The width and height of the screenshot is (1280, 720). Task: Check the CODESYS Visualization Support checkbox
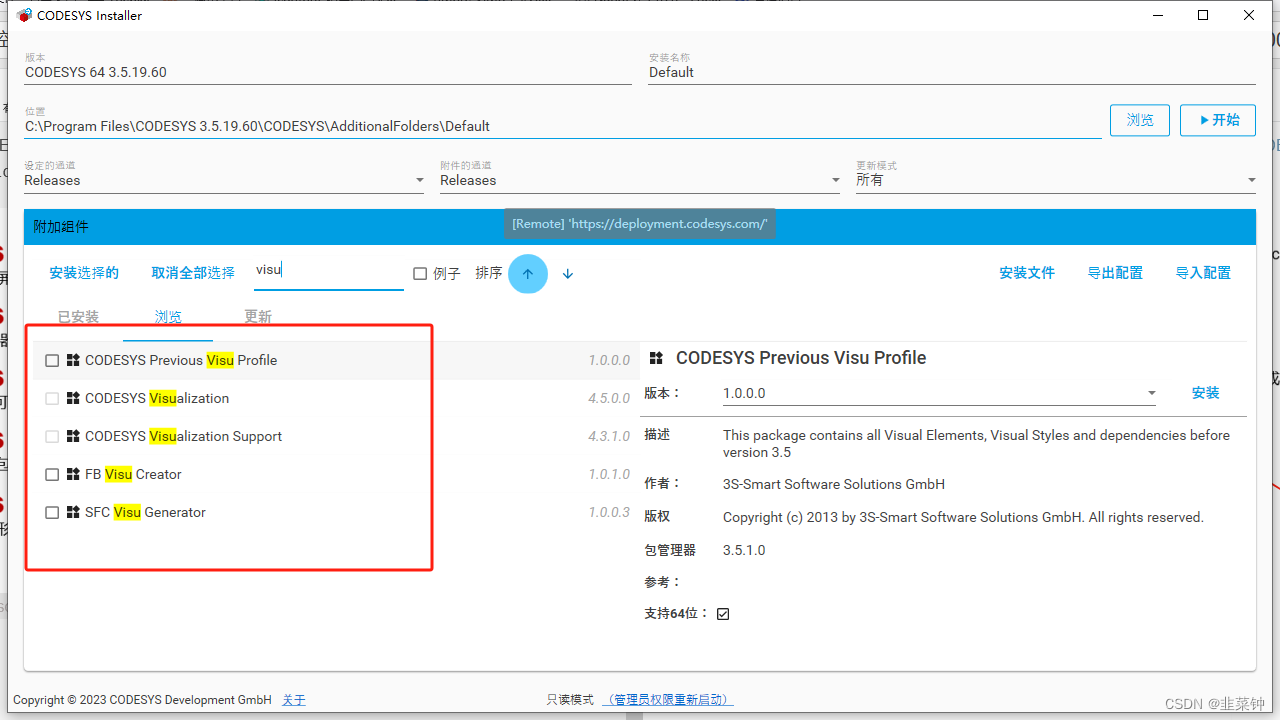[x=52, y=436]
